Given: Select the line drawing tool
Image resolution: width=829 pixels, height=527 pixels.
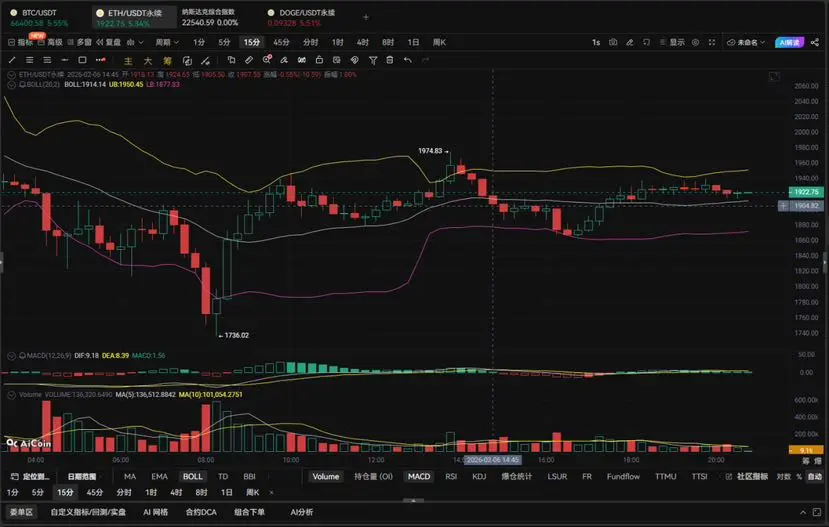Looking at the screenshot, I should pos(12,60).
